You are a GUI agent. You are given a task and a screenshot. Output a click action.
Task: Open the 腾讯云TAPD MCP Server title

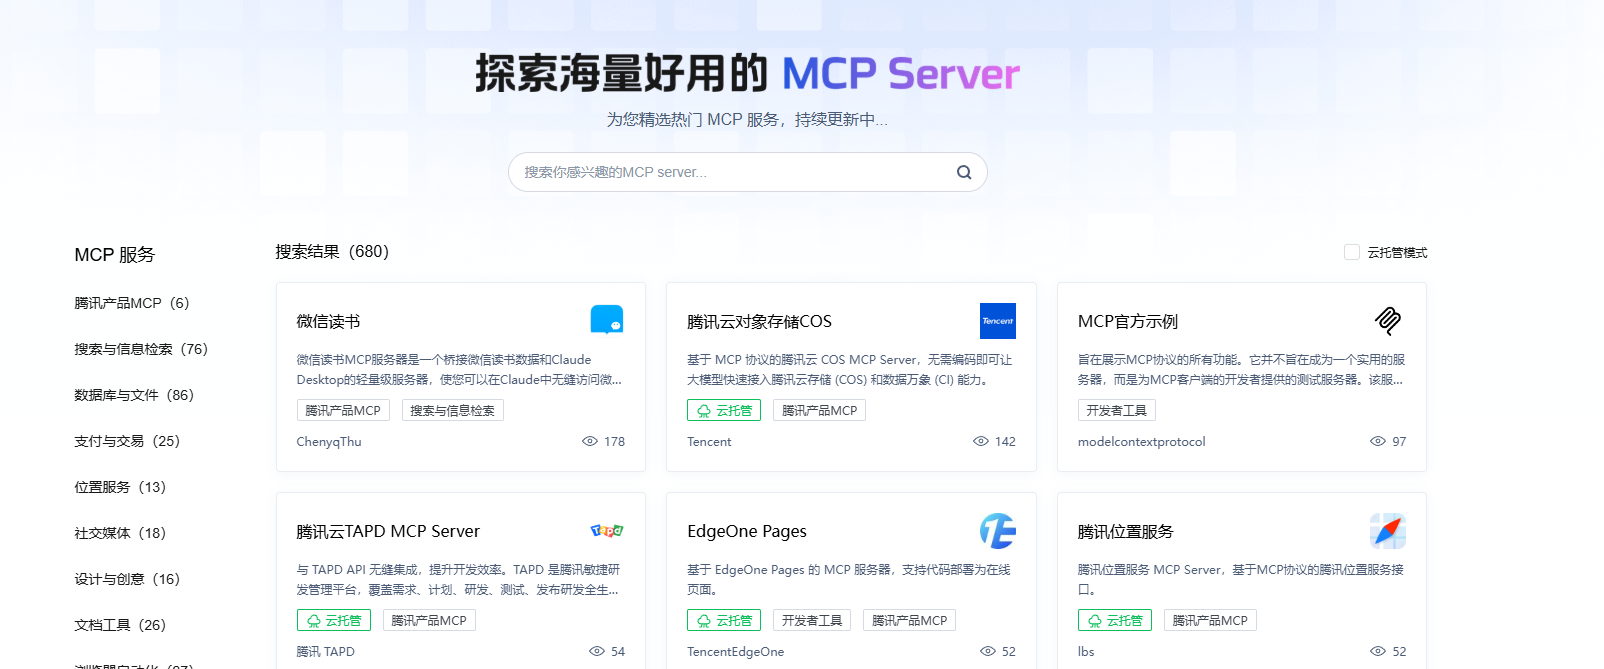[x=388, y=531]
